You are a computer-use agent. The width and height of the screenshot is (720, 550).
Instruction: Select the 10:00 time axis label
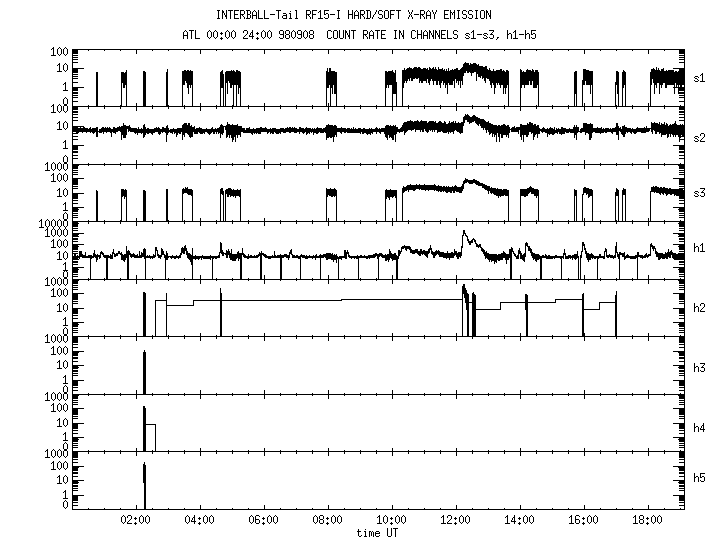pos(392,522)
